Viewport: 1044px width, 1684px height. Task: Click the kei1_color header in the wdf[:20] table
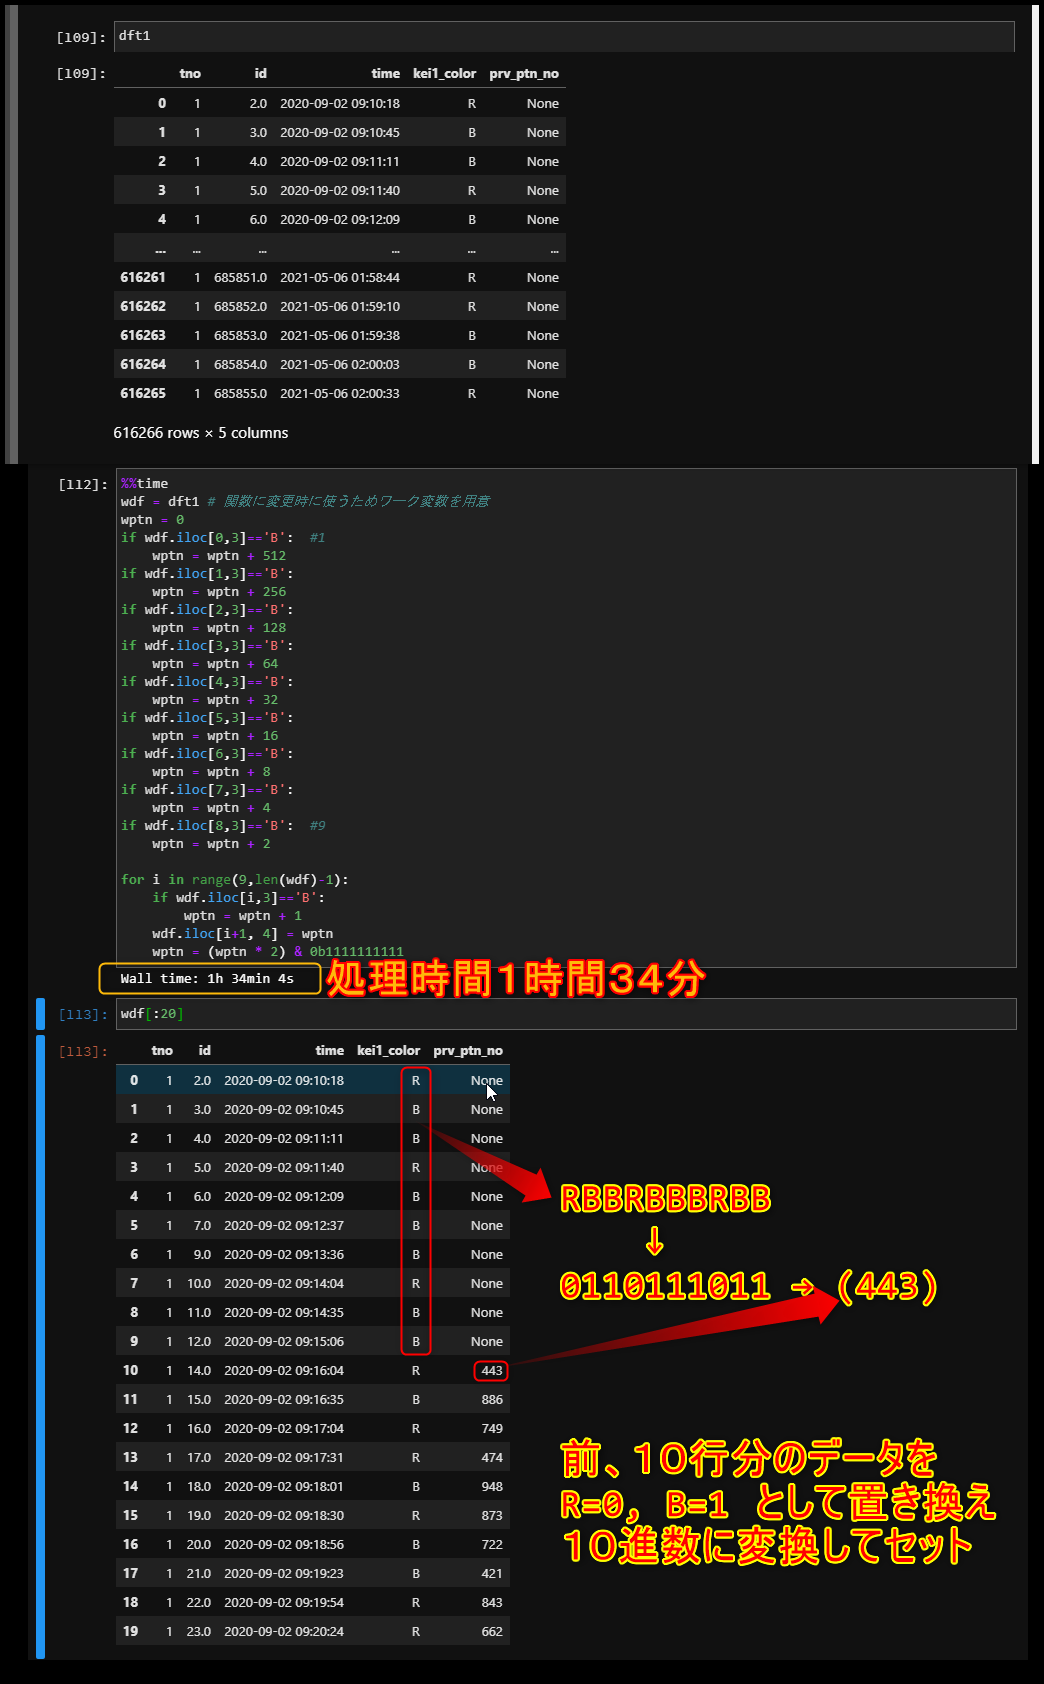point(388,1051)
